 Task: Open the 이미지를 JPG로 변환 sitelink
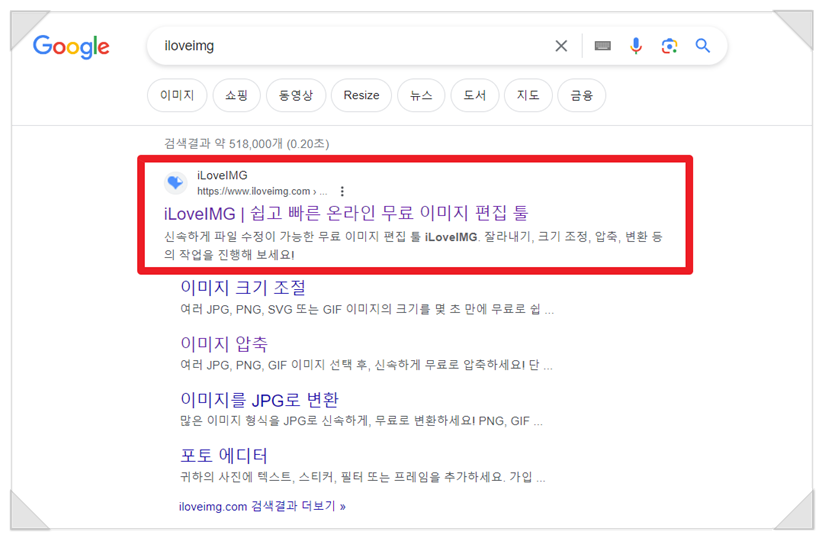[x=260, y=400]
